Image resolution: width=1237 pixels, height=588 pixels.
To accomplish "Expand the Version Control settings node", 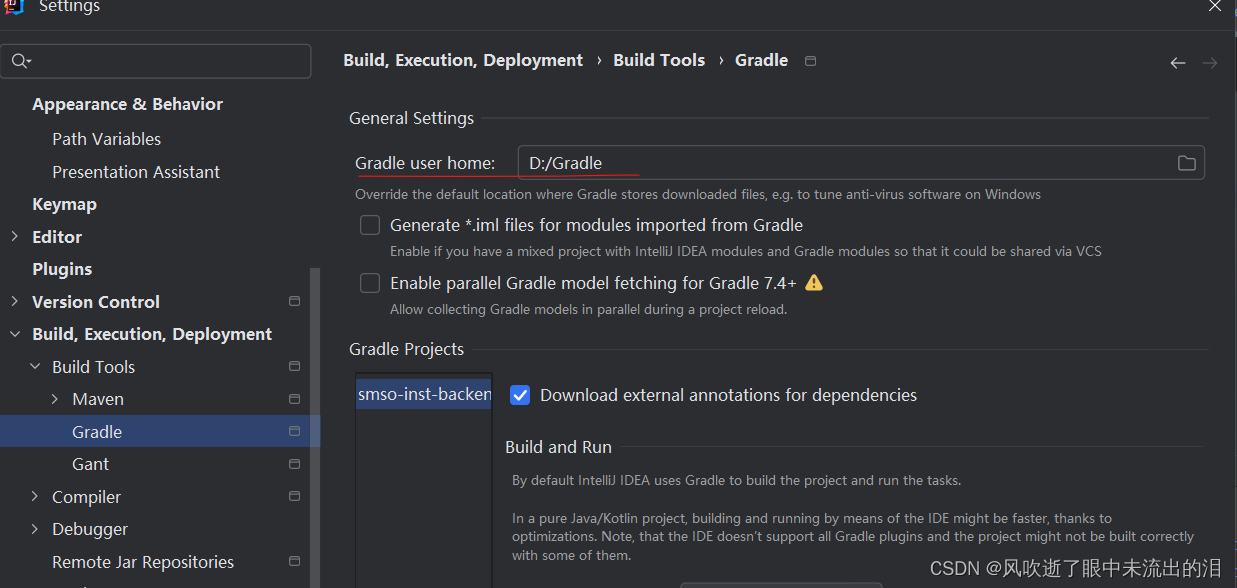I will click(x=14, y=301).
